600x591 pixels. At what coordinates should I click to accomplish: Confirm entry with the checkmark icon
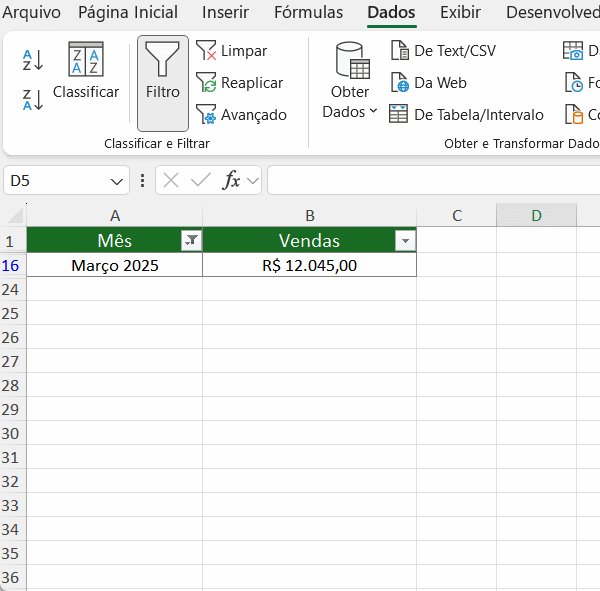pos(201,180)
